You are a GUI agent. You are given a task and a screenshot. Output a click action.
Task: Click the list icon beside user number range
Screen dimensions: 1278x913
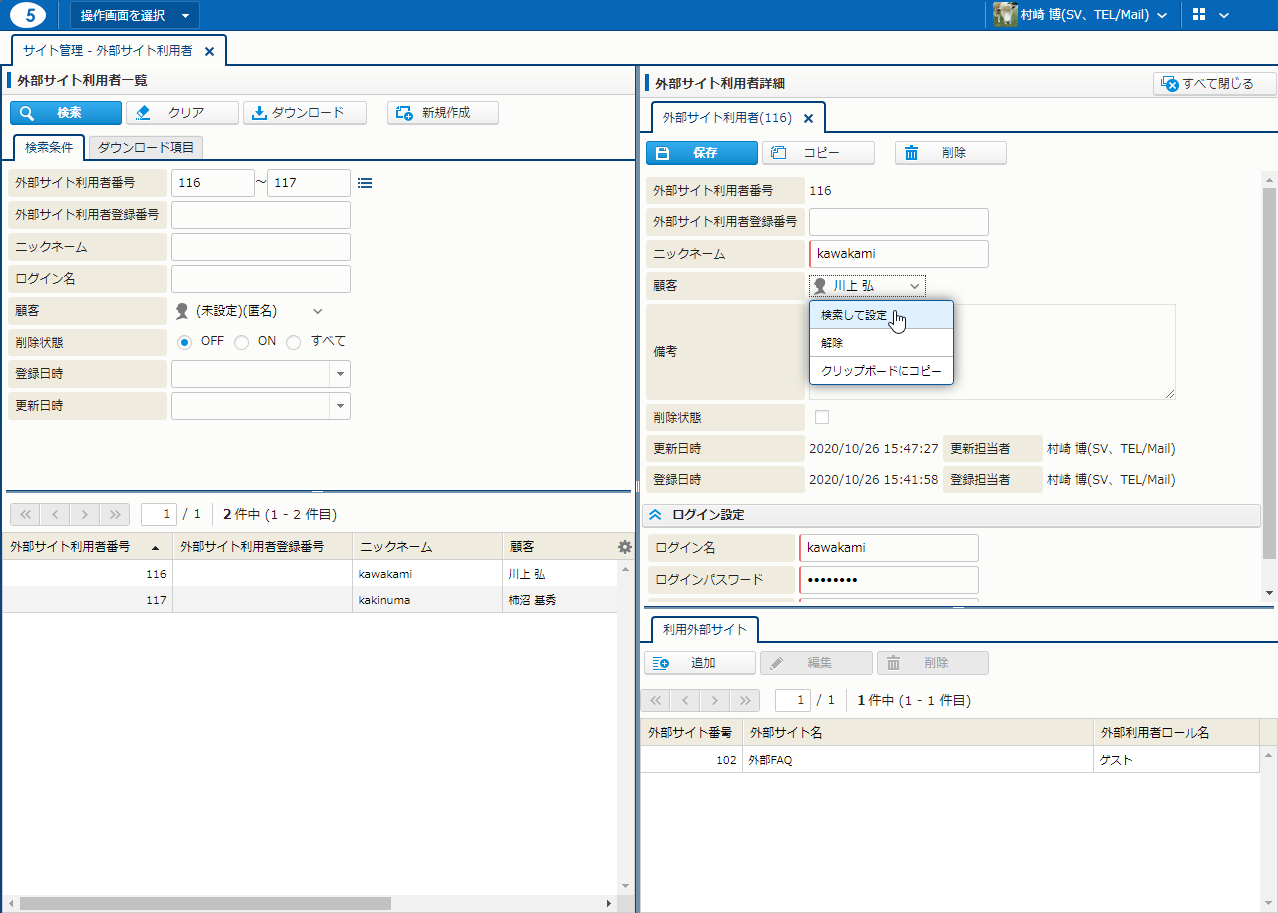(x=365, y=183)
